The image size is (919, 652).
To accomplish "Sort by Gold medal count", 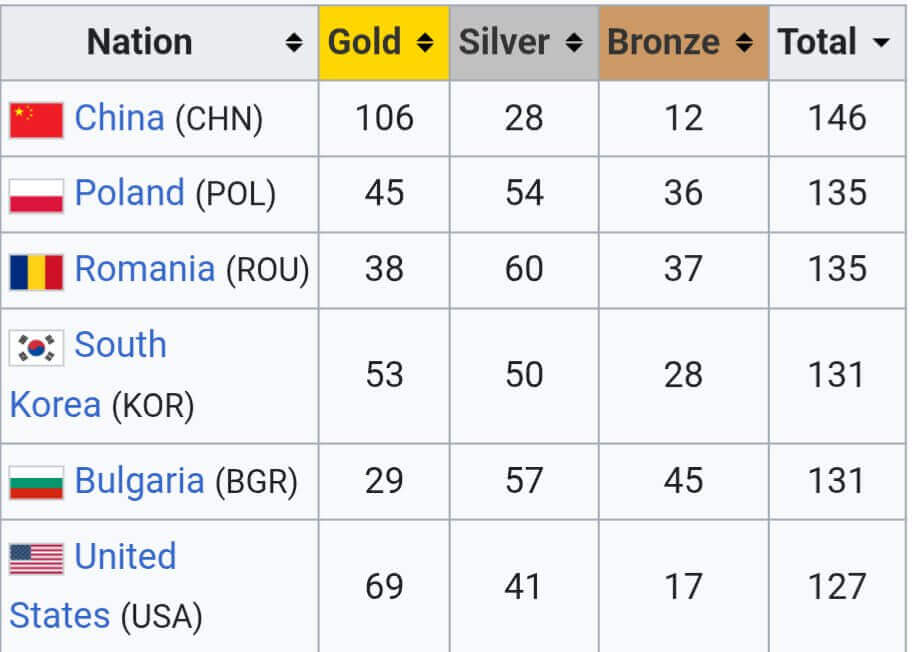I will click(425, 43).
